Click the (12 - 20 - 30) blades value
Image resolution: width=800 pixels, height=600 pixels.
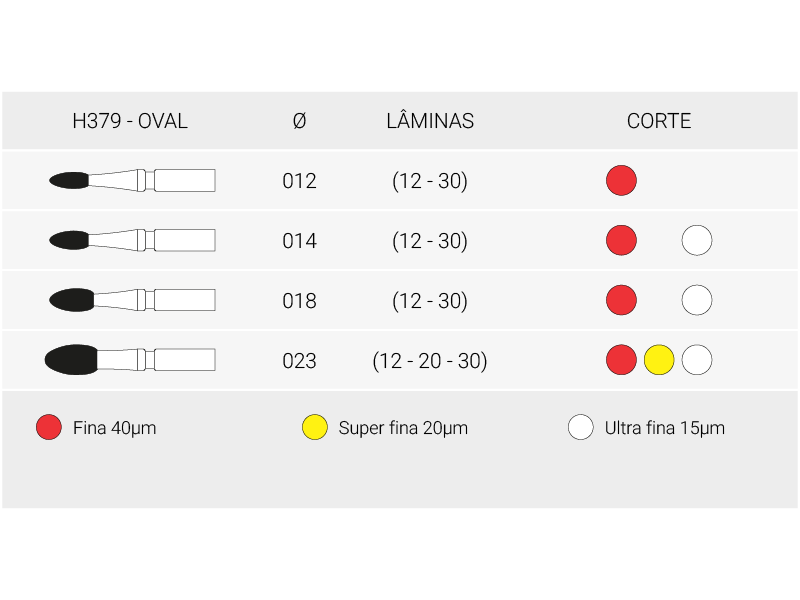click(430, 361)
